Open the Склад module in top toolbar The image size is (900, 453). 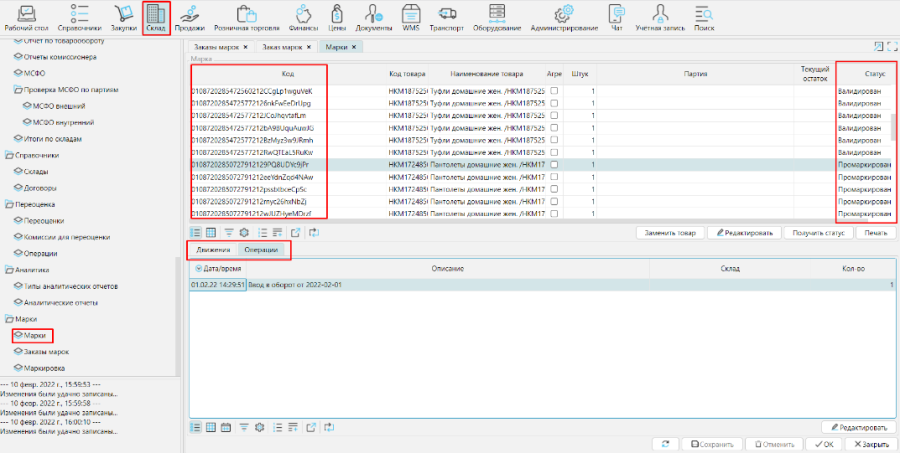click(156, 18)
